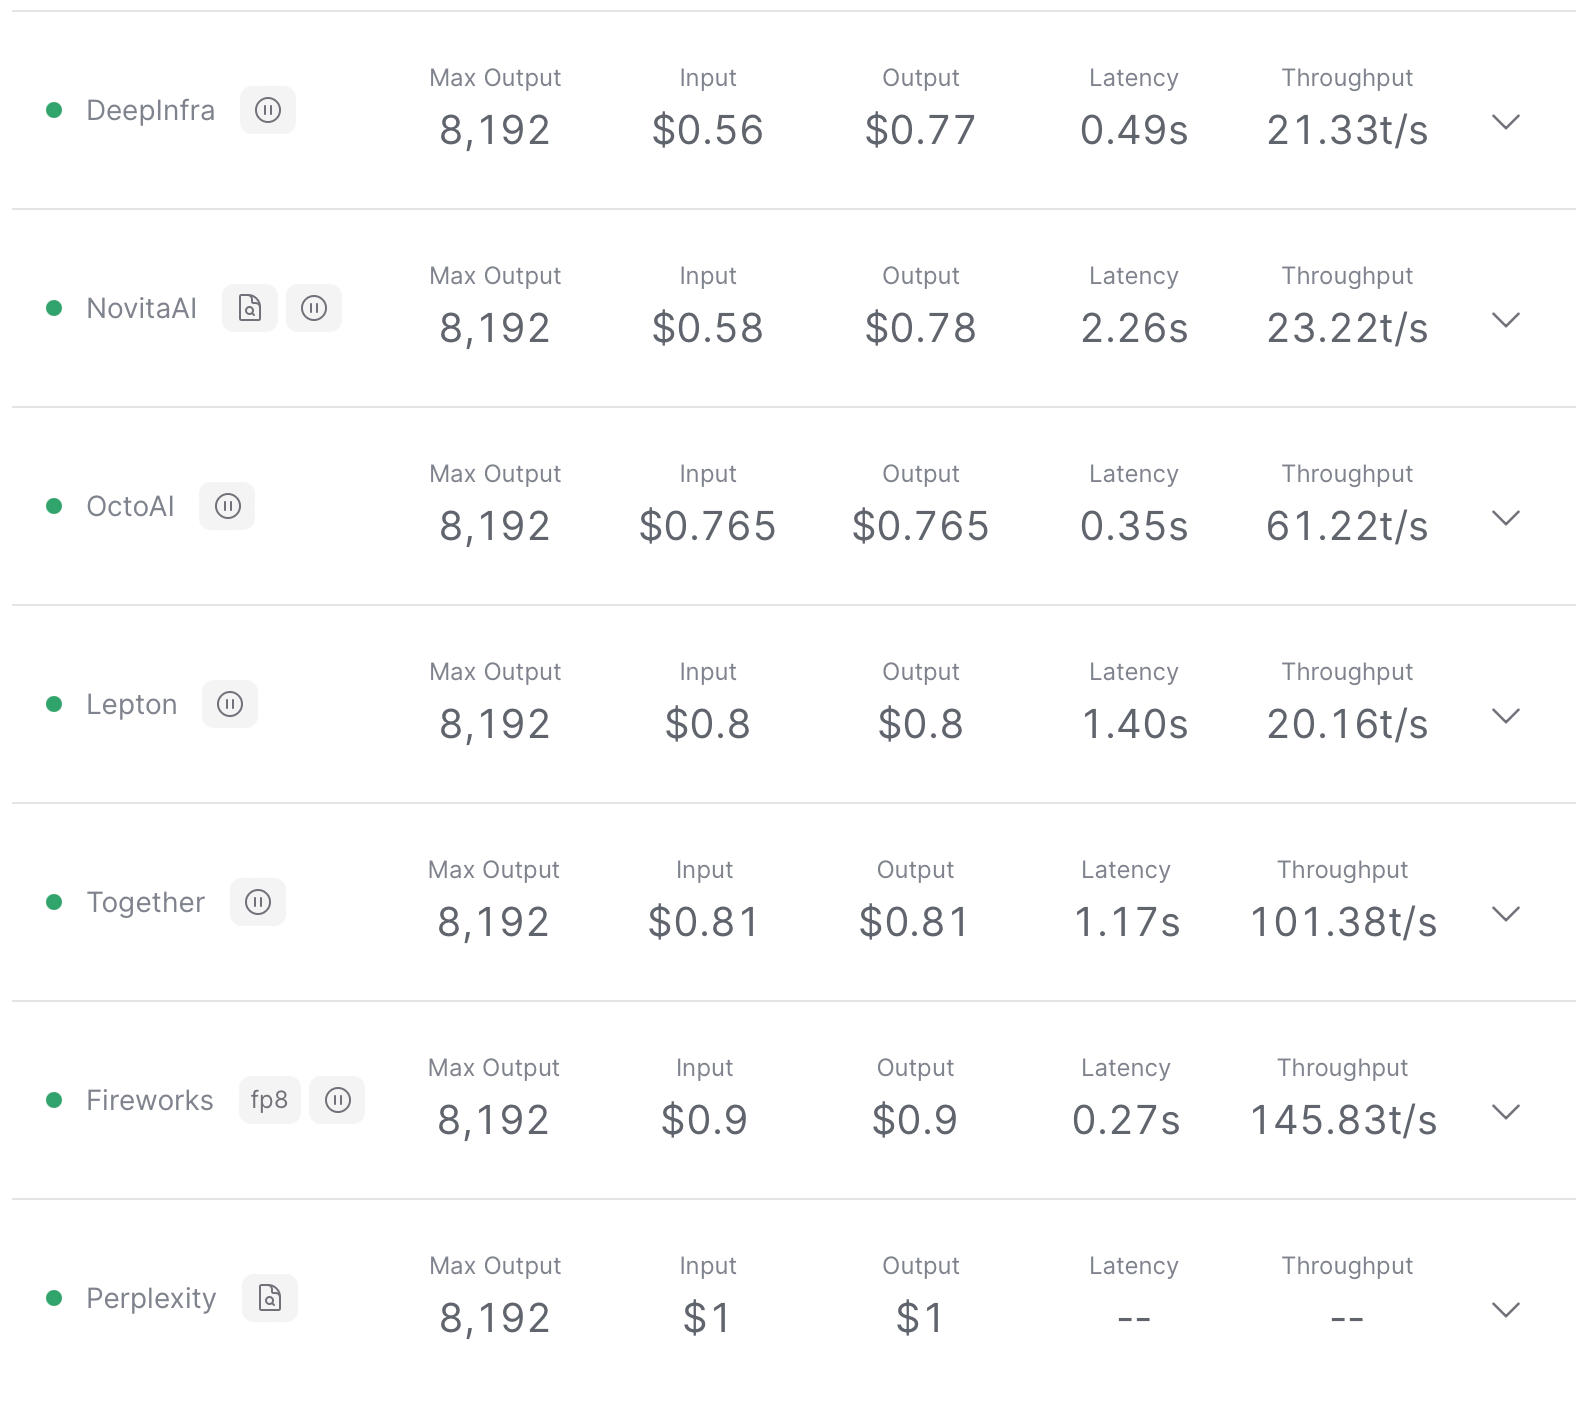1592x1404 pixels.
Task: Click the document icon beside Perplexity
Action: (x=270, y=1298)
